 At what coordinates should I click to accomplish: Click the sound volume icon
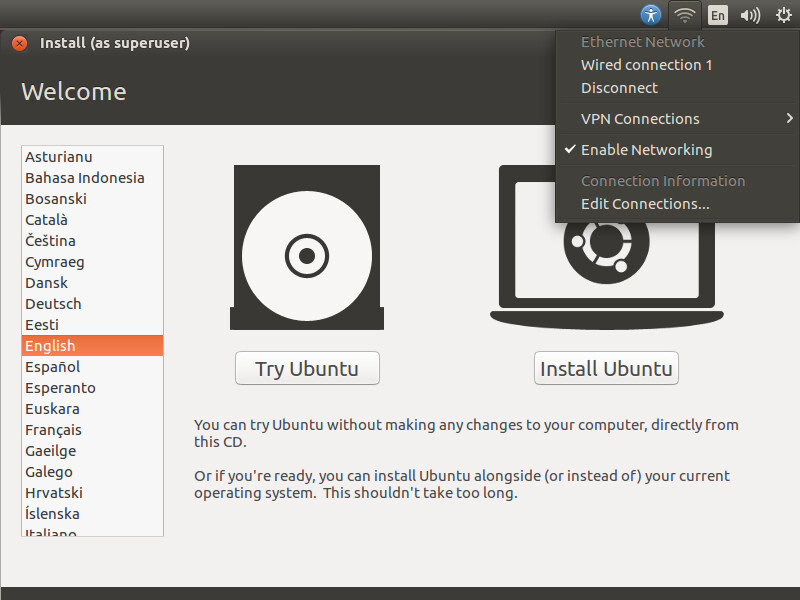750,15
